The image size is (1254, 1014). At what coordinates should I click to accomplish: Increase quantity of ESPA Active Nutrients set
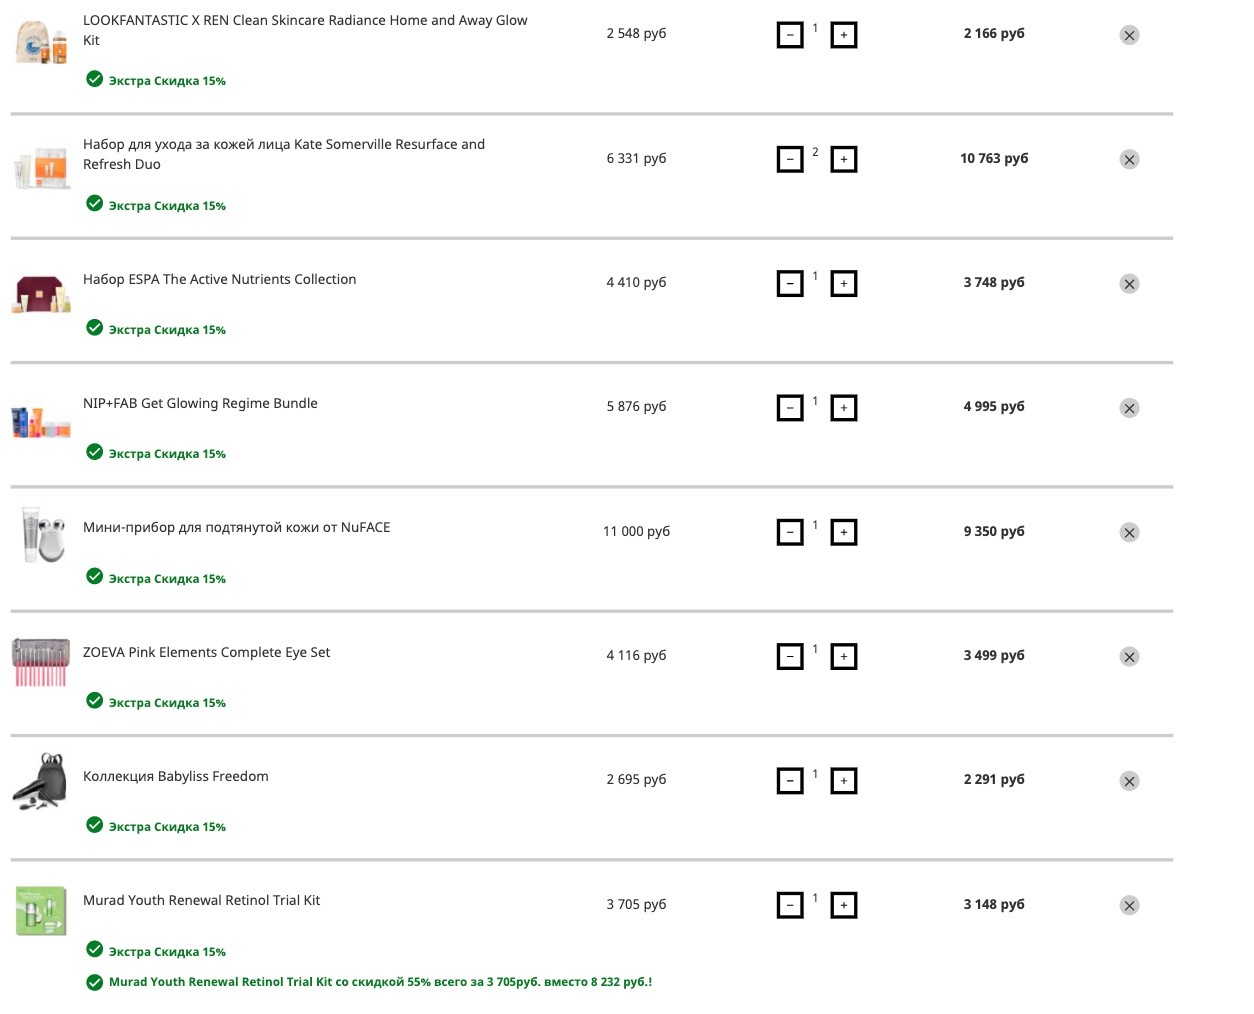click(844, 284)
